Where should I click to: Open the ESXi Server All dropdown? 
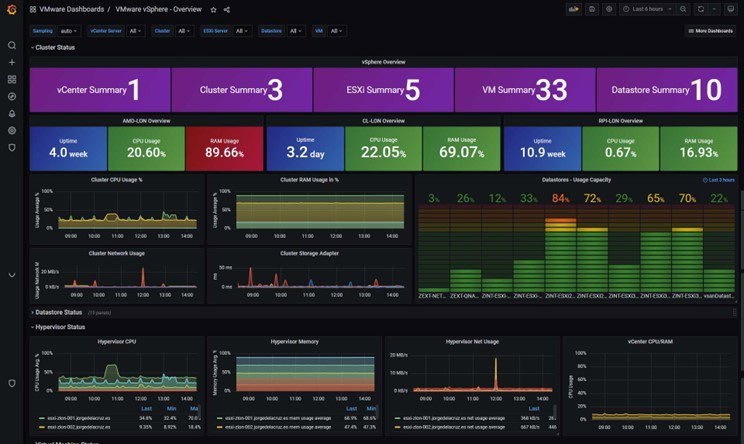coord(242,31)
